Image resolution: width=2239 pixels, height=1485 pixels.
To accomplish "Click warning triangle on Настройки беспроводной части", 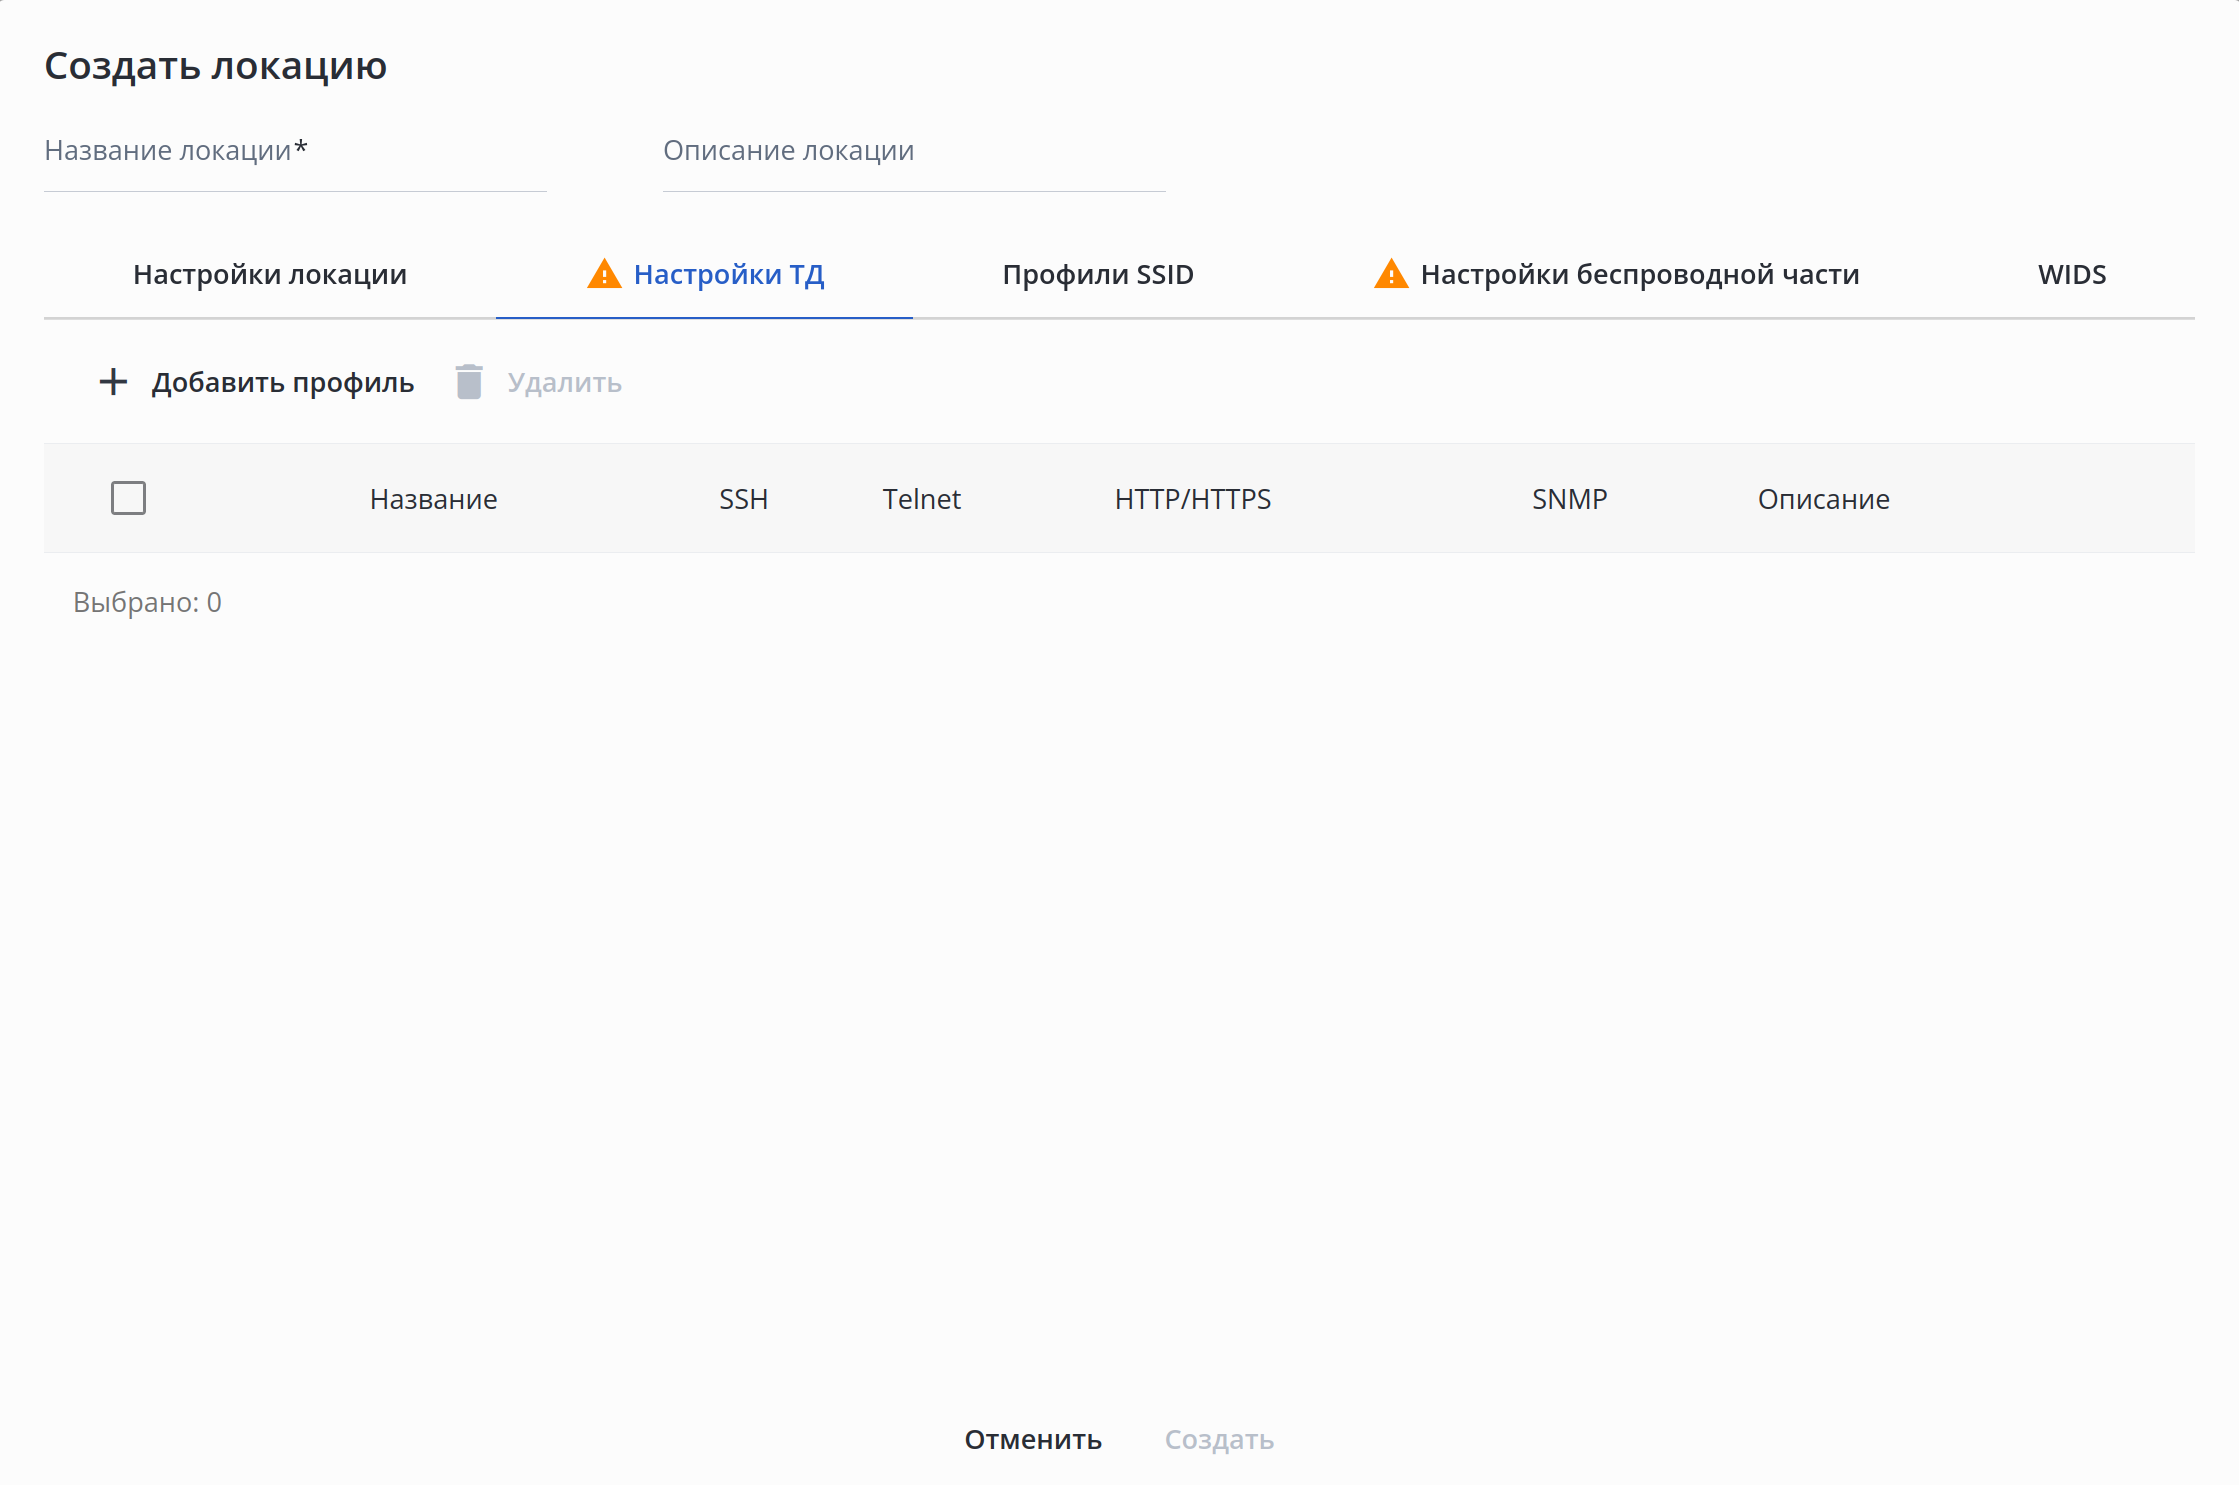I will (x=1391, y=274).
